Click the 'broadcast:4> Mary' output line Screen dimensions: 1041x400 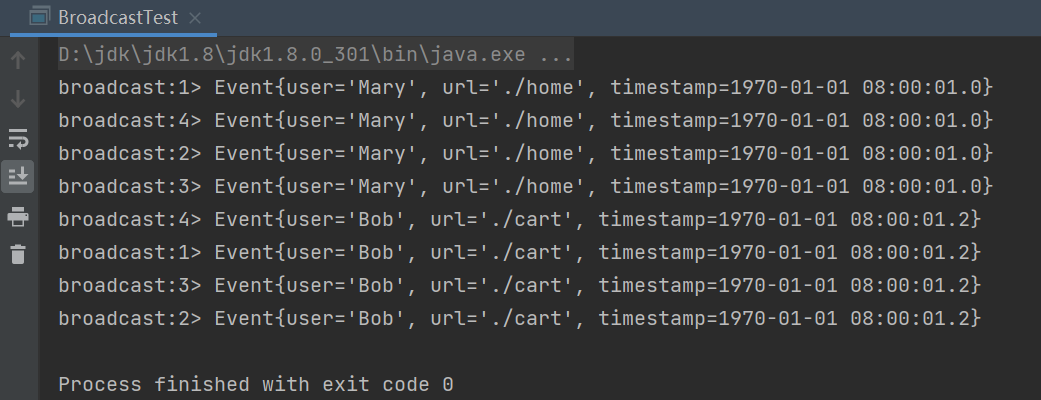click(525, 121)
